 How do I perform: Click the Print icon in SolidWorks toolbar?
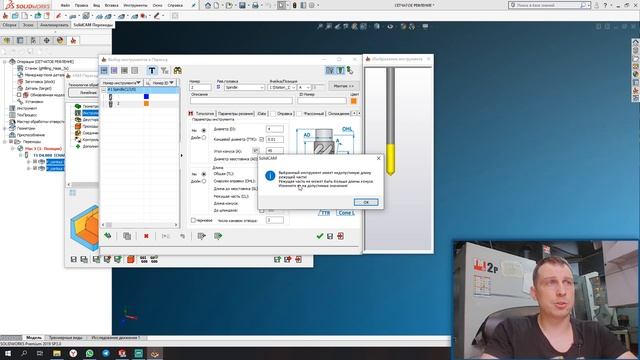pyautogui.click(x=255, y=5)
